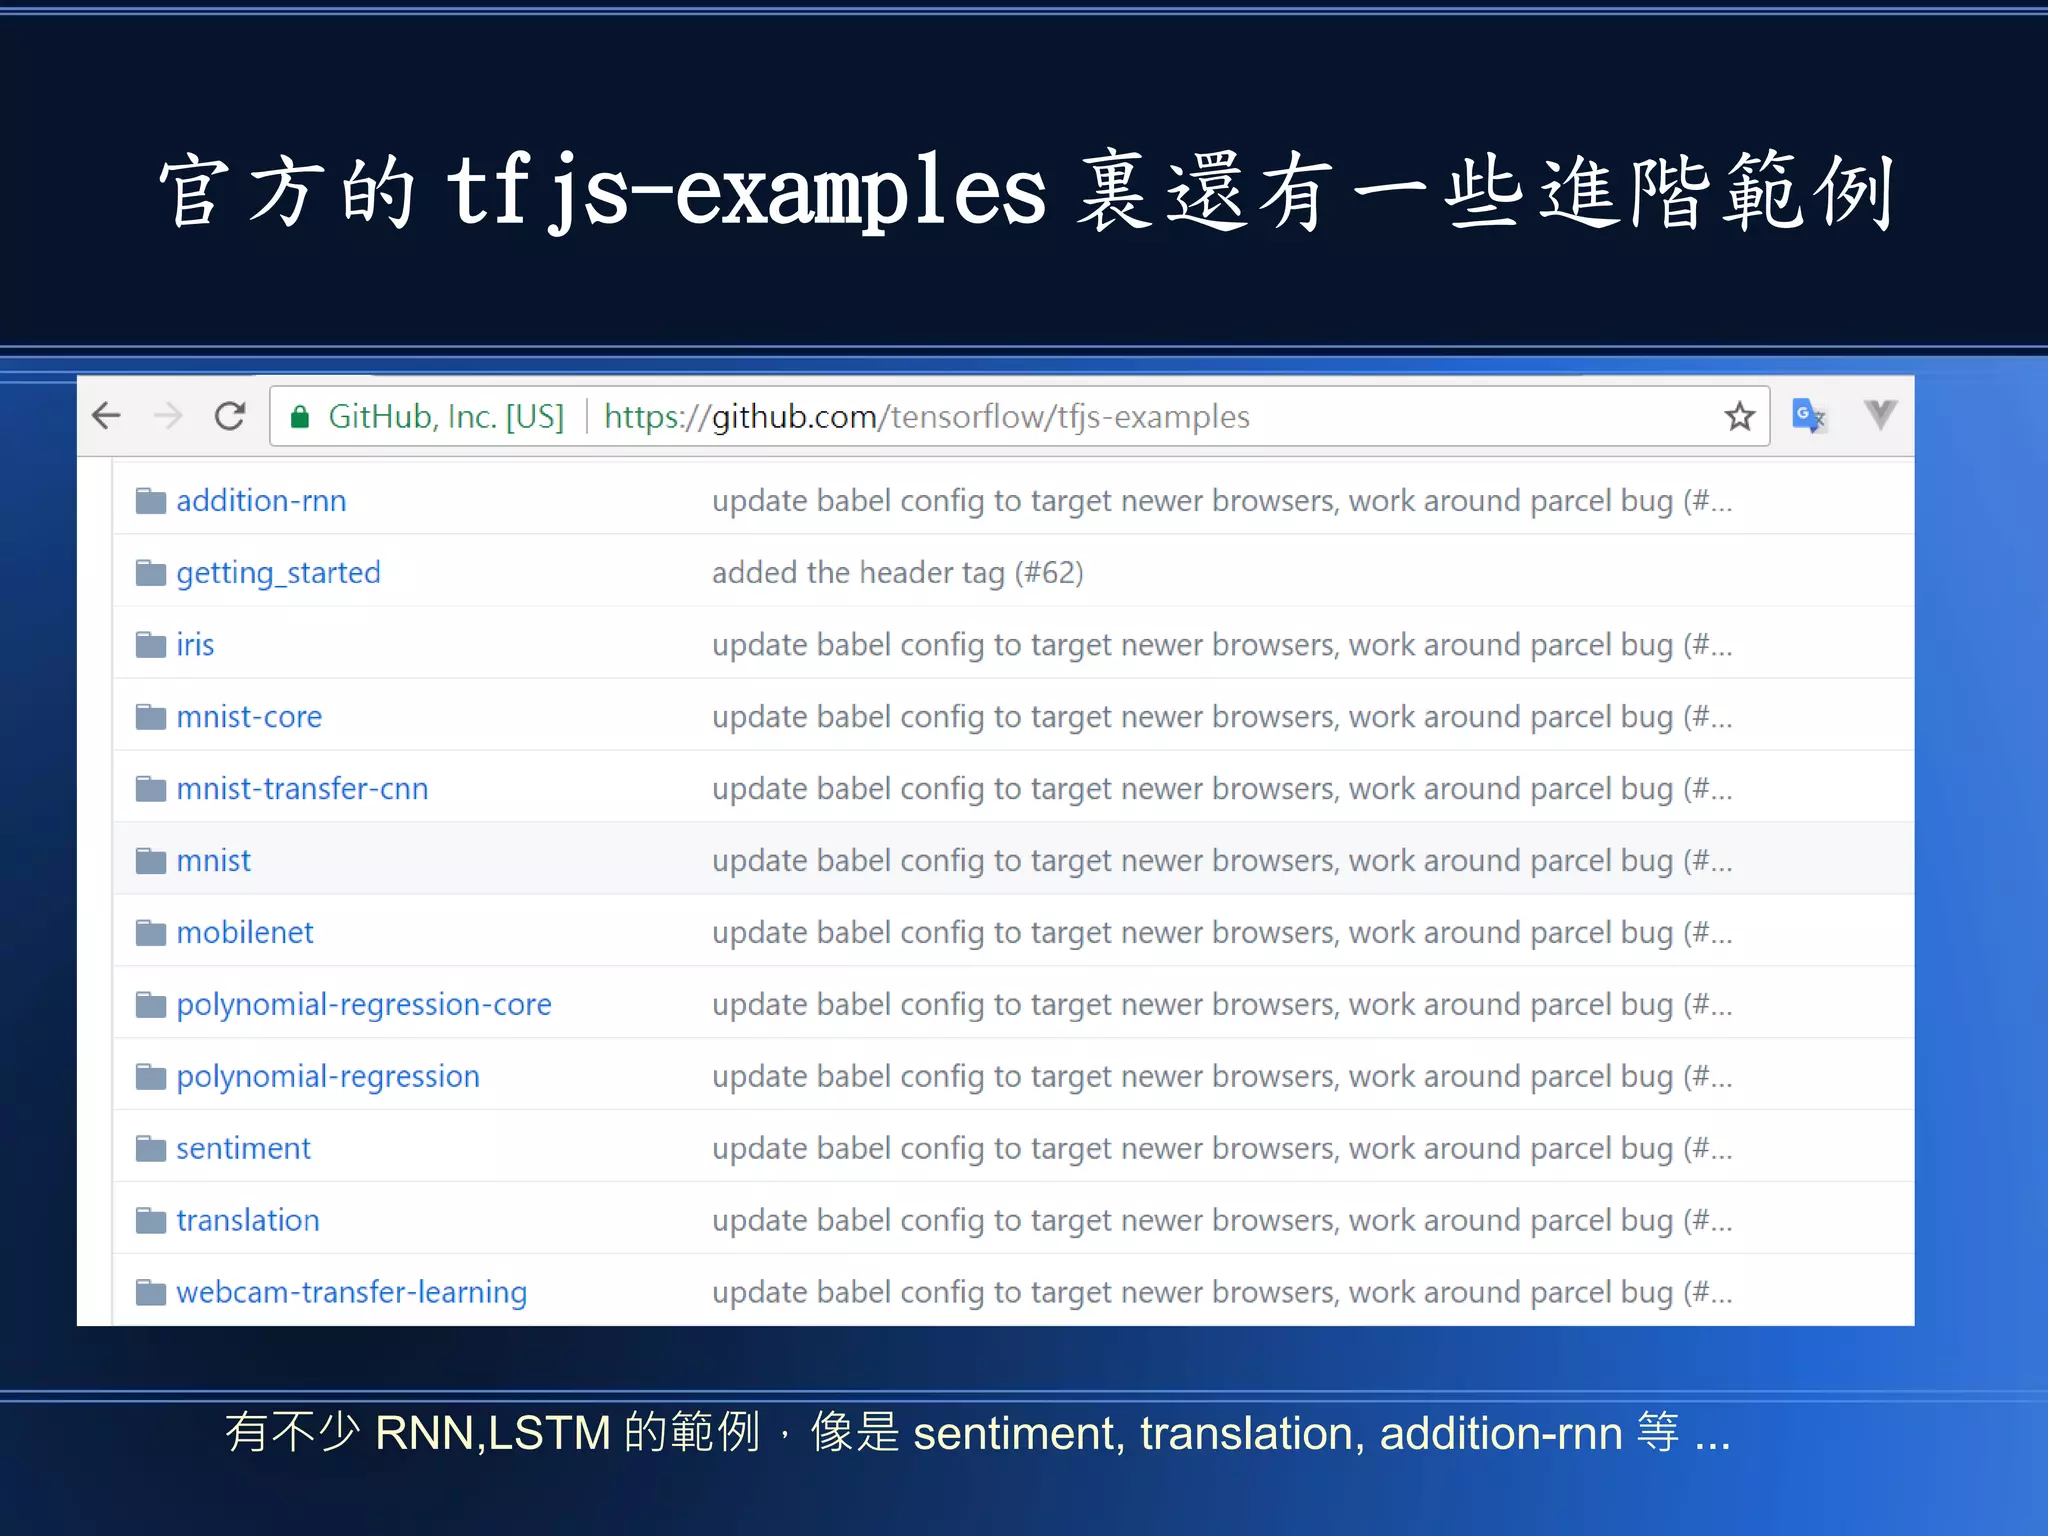Click folder icon beside sentiment
The image size is (2048, 1536).
click(x=151, y=1148)
